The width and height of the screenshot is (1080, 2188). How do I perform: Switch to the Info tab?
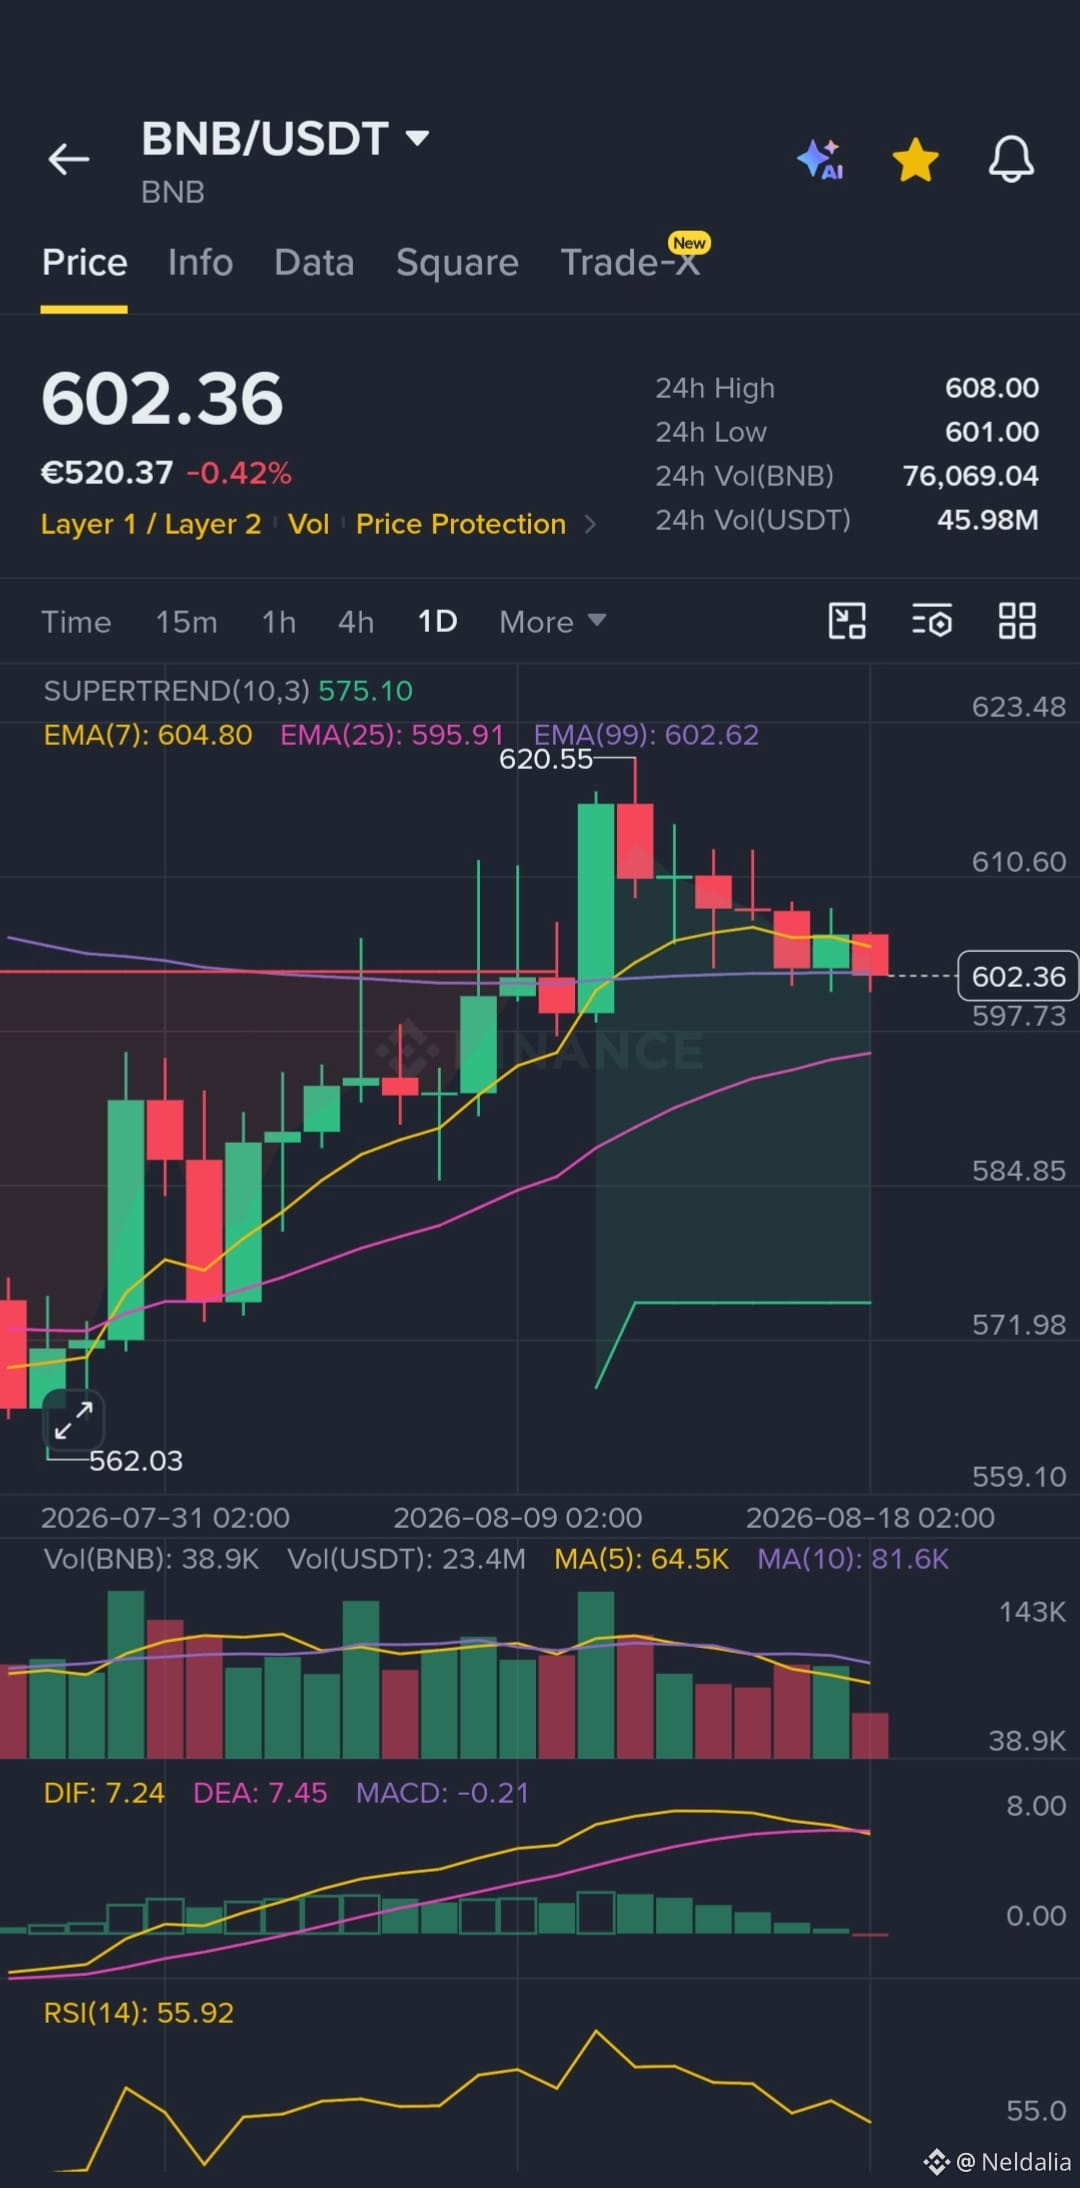(x=200, y=262)
